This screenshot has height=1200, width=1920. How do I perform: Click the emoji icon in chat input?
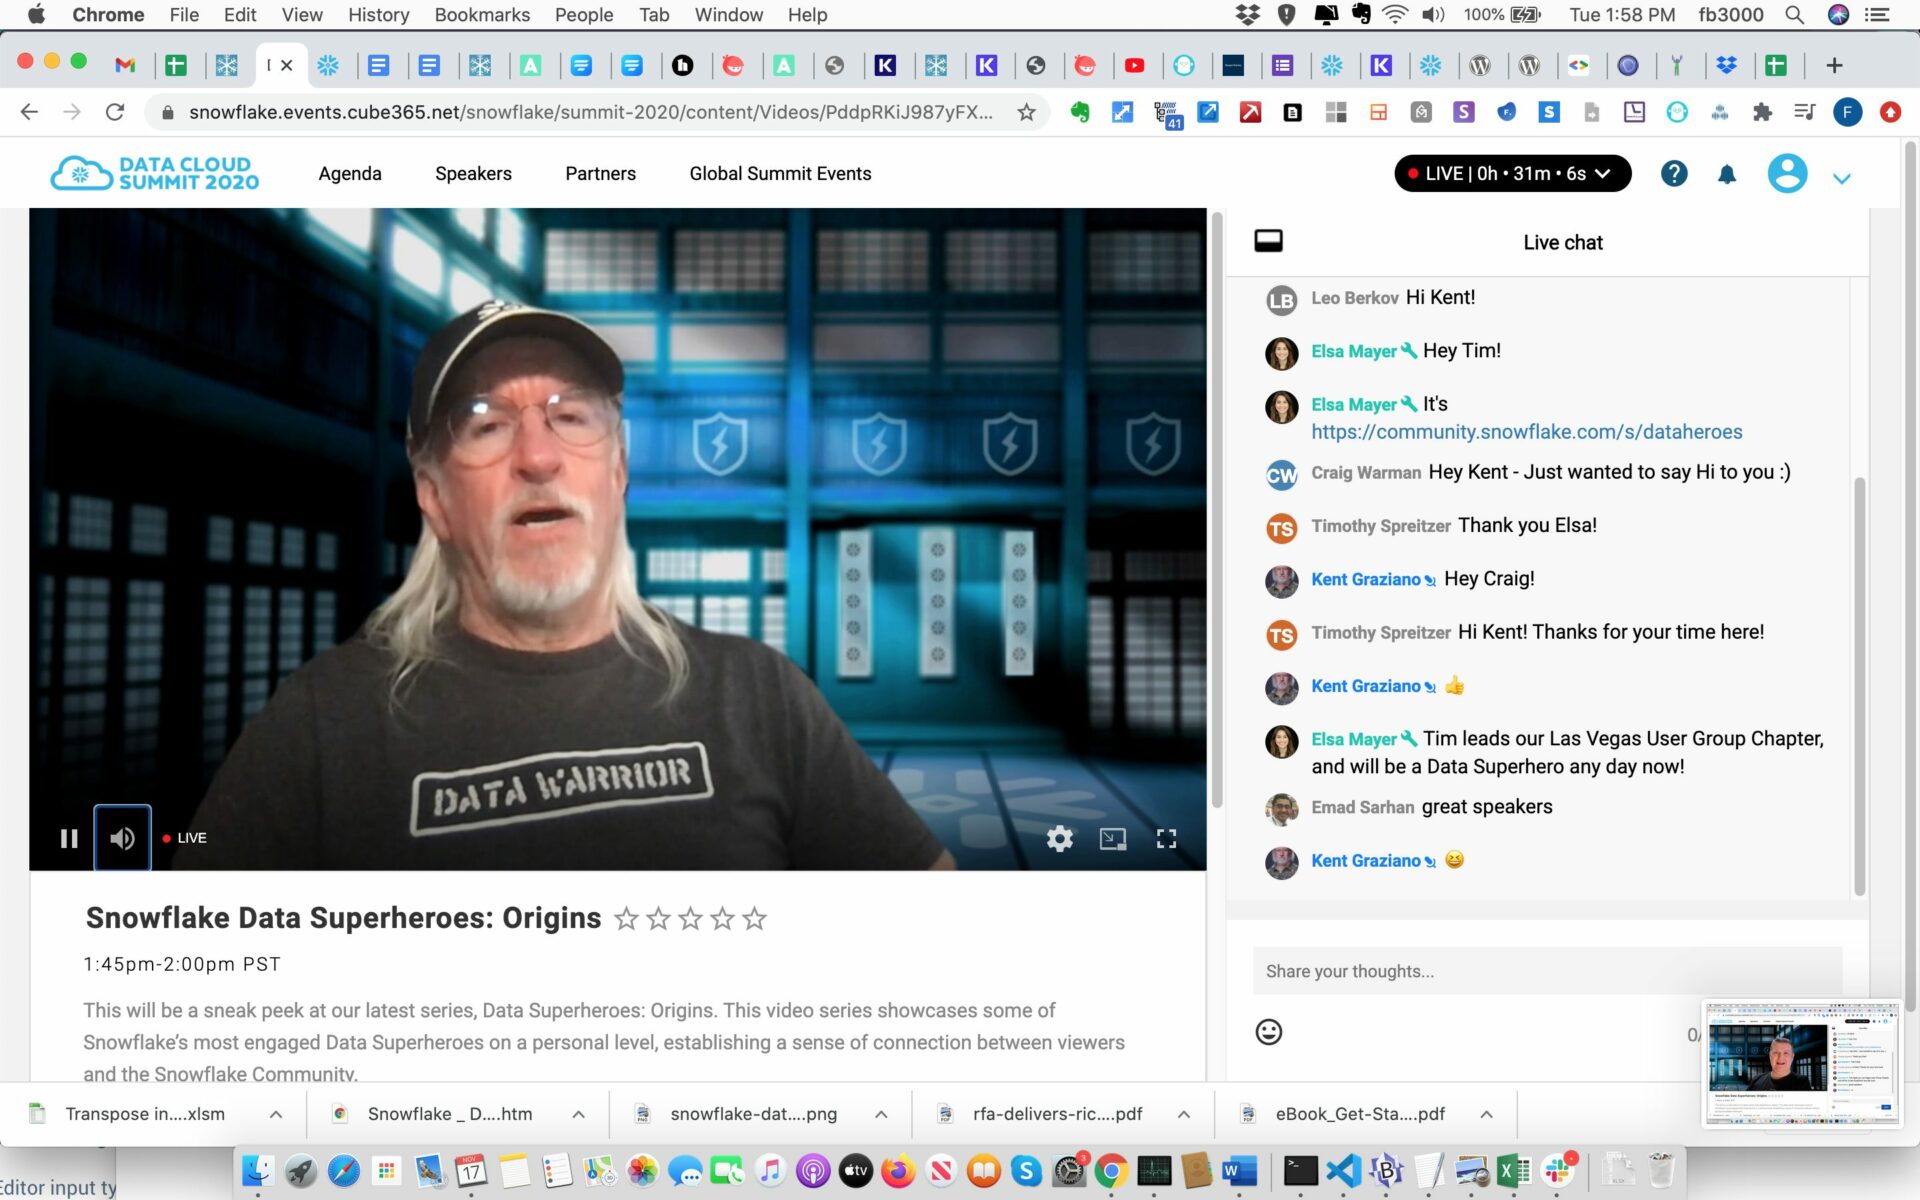tap(1268, 1031)
